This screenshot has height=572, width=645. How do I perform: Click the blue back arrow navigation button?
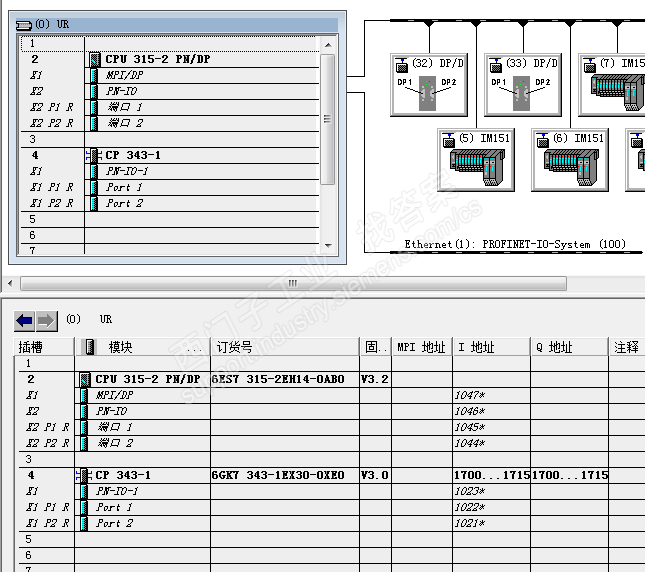point(24,321)
